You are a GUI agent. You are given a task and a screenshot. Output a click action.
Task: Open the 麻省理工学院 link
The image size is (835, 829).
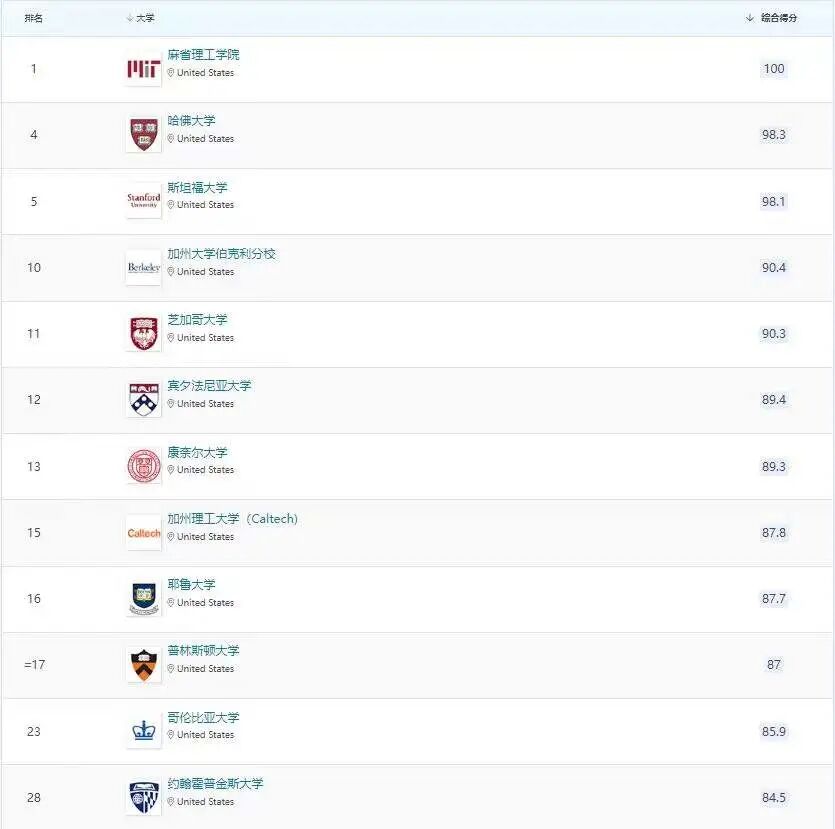point(203,54)
